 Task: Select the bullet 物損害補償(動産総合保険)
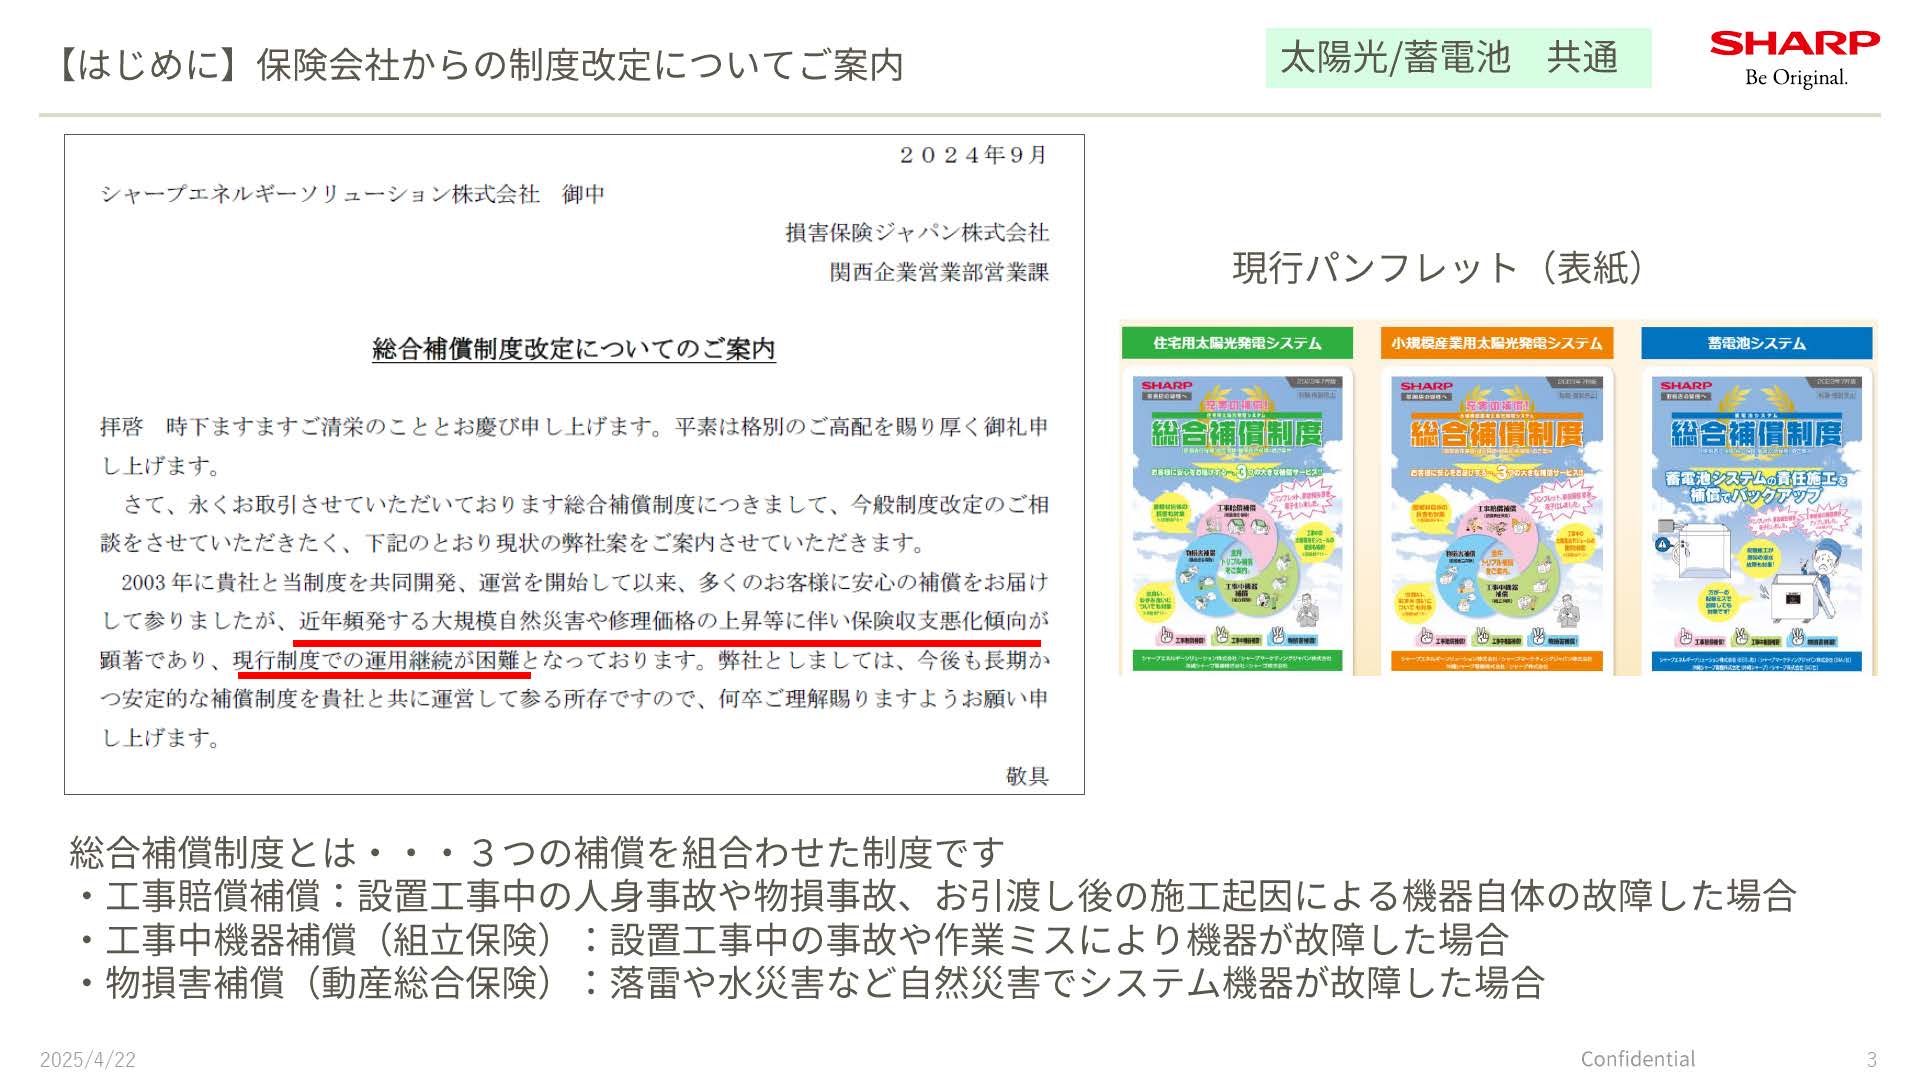click(810, 983)
